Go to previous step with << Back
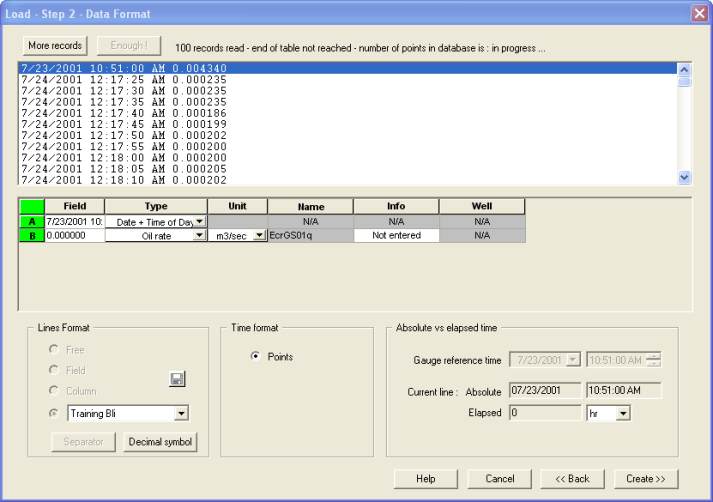 [572, 479]
